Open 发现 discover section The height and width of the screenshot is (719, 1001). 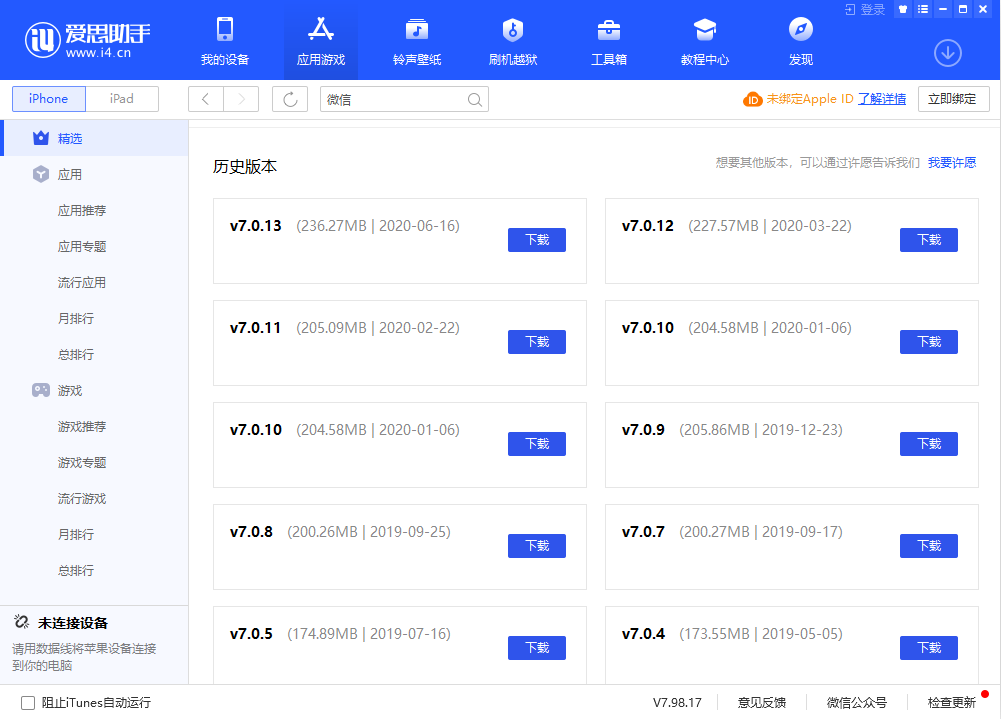(x=801, y=41)
